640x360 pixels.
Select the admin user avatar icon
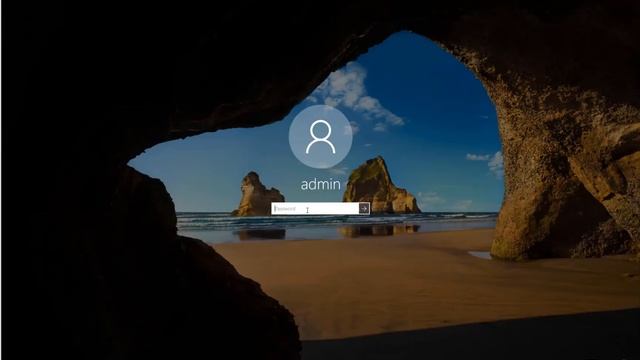320,137
